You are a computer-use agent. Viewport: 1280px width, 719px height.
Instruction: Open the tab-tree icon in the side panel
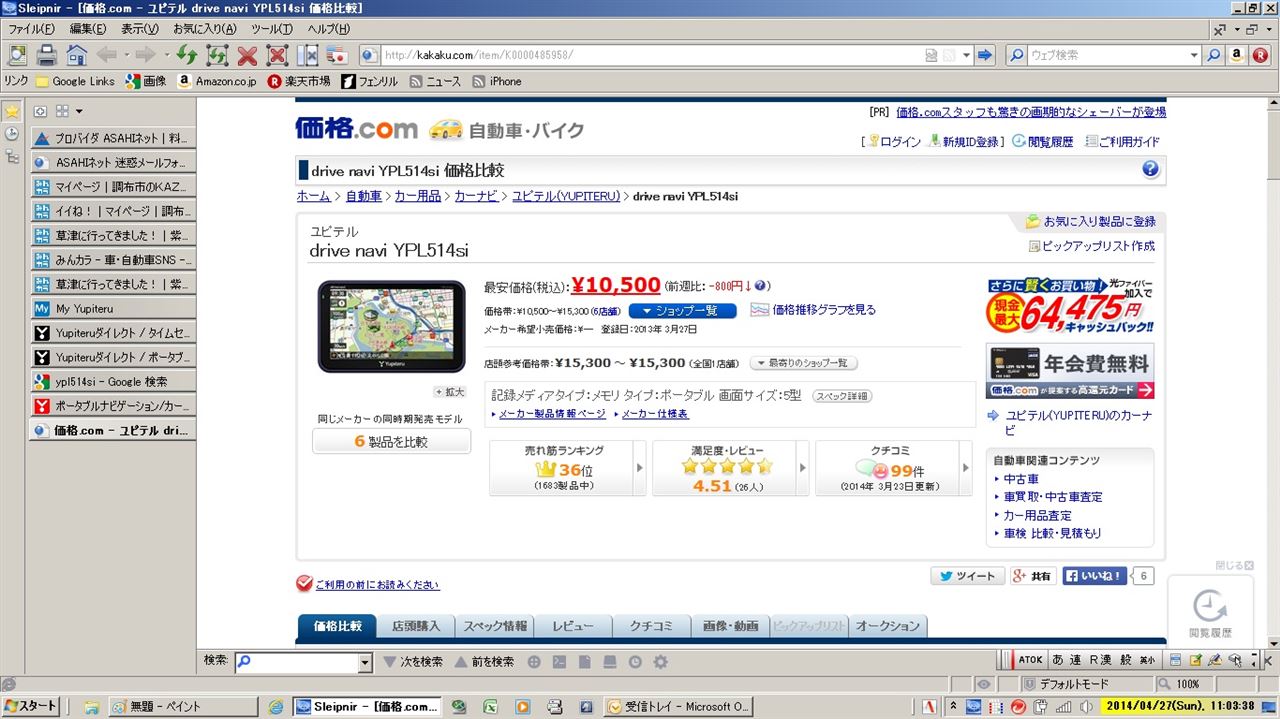(x=12, y=156)
